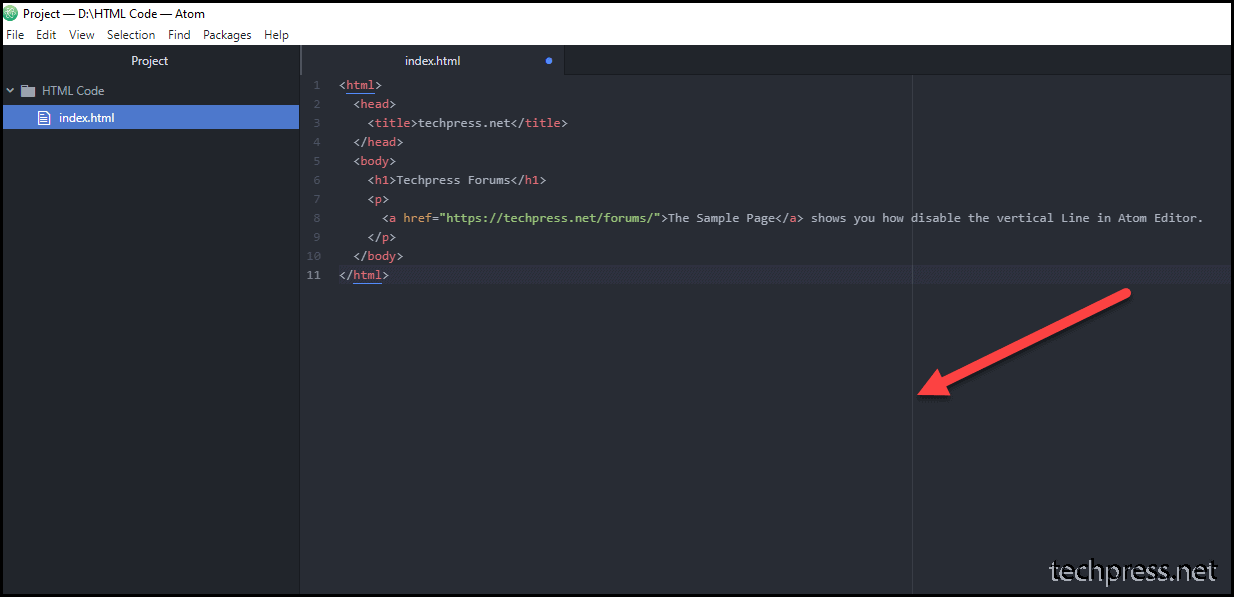Click the file icon next to index.html

coord(44,117)
